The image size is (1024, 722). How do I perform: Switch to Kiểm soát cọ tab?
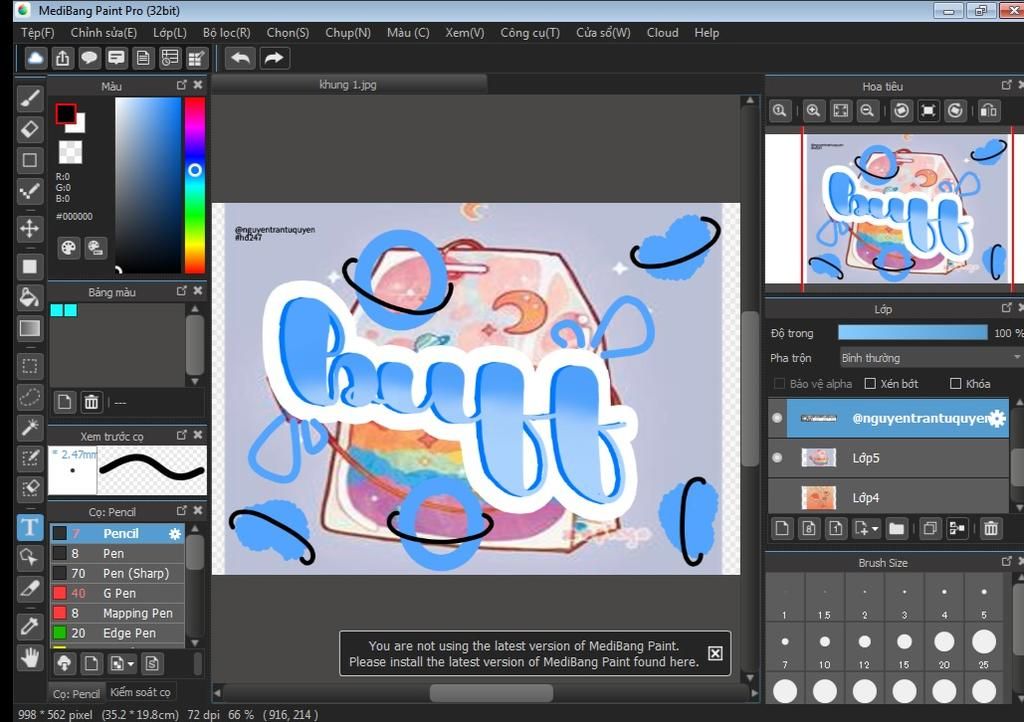click(140, 692)
